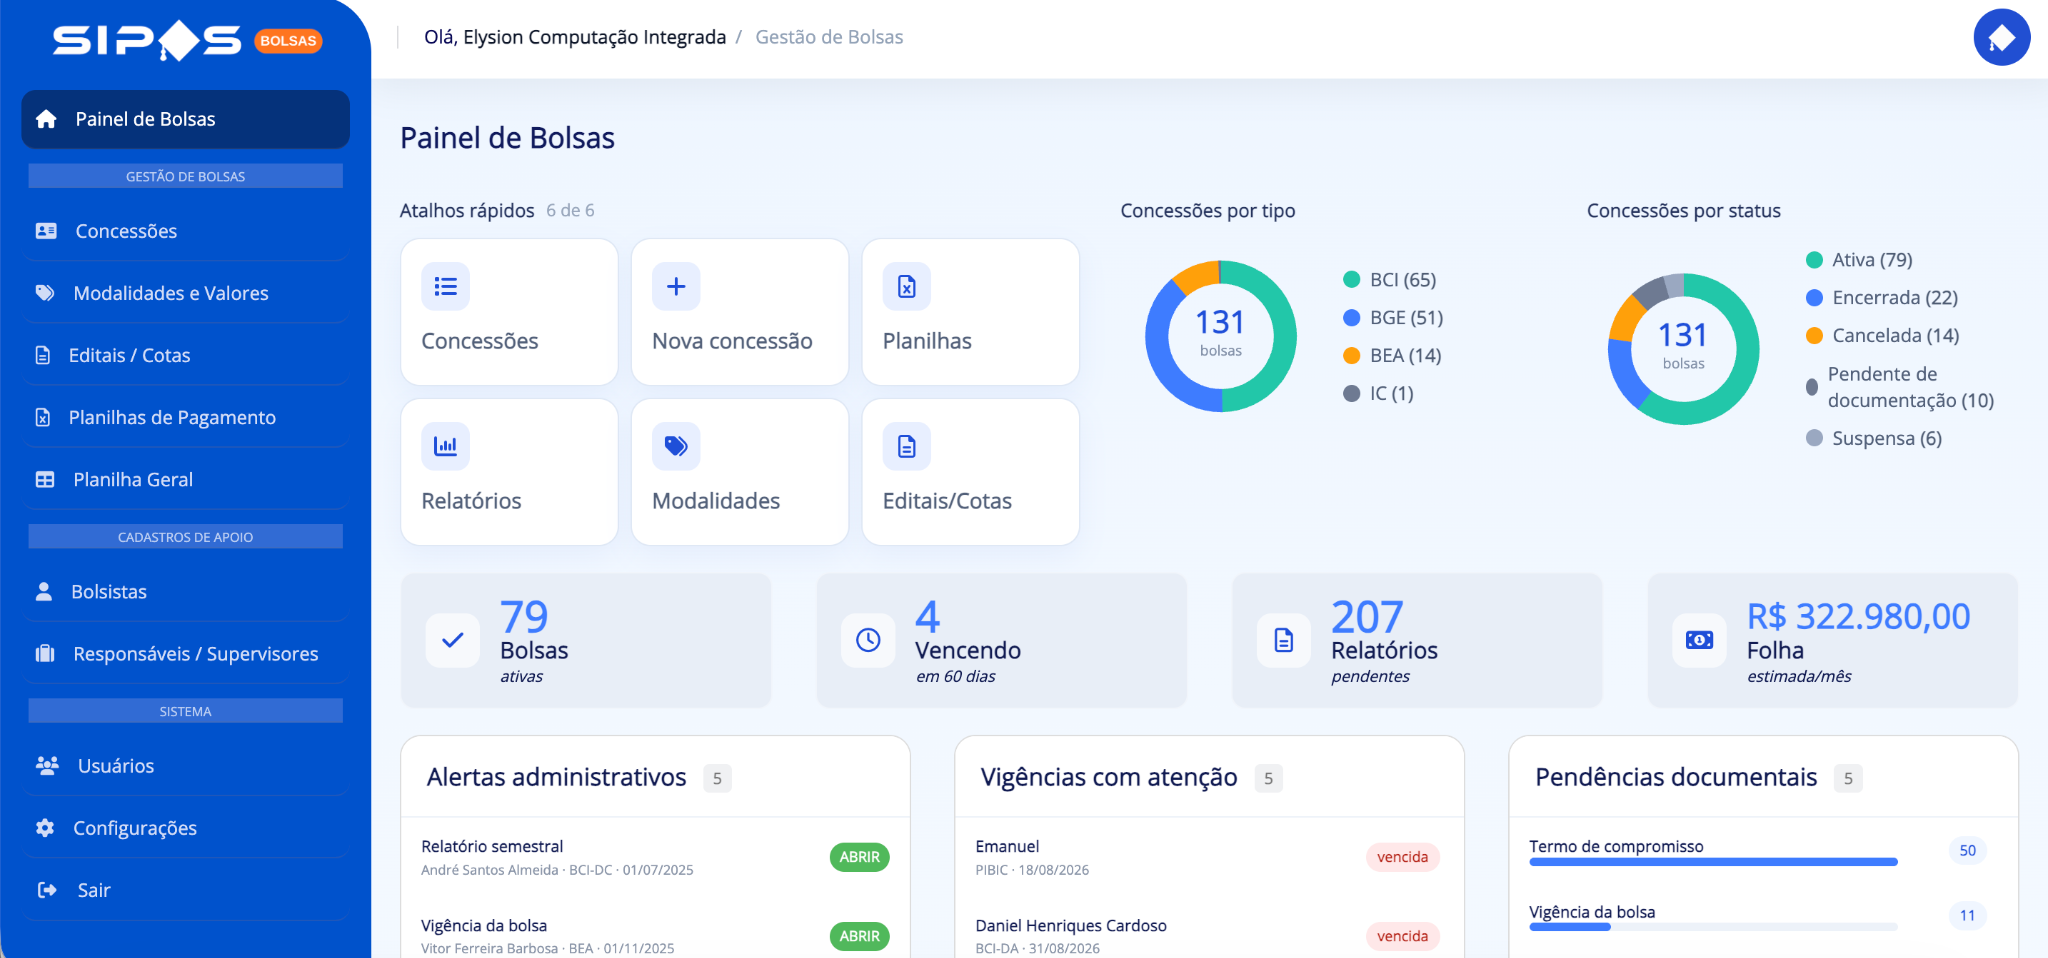
Task: Open Modalidades e Valores menu item
Action: click(186, 293)
